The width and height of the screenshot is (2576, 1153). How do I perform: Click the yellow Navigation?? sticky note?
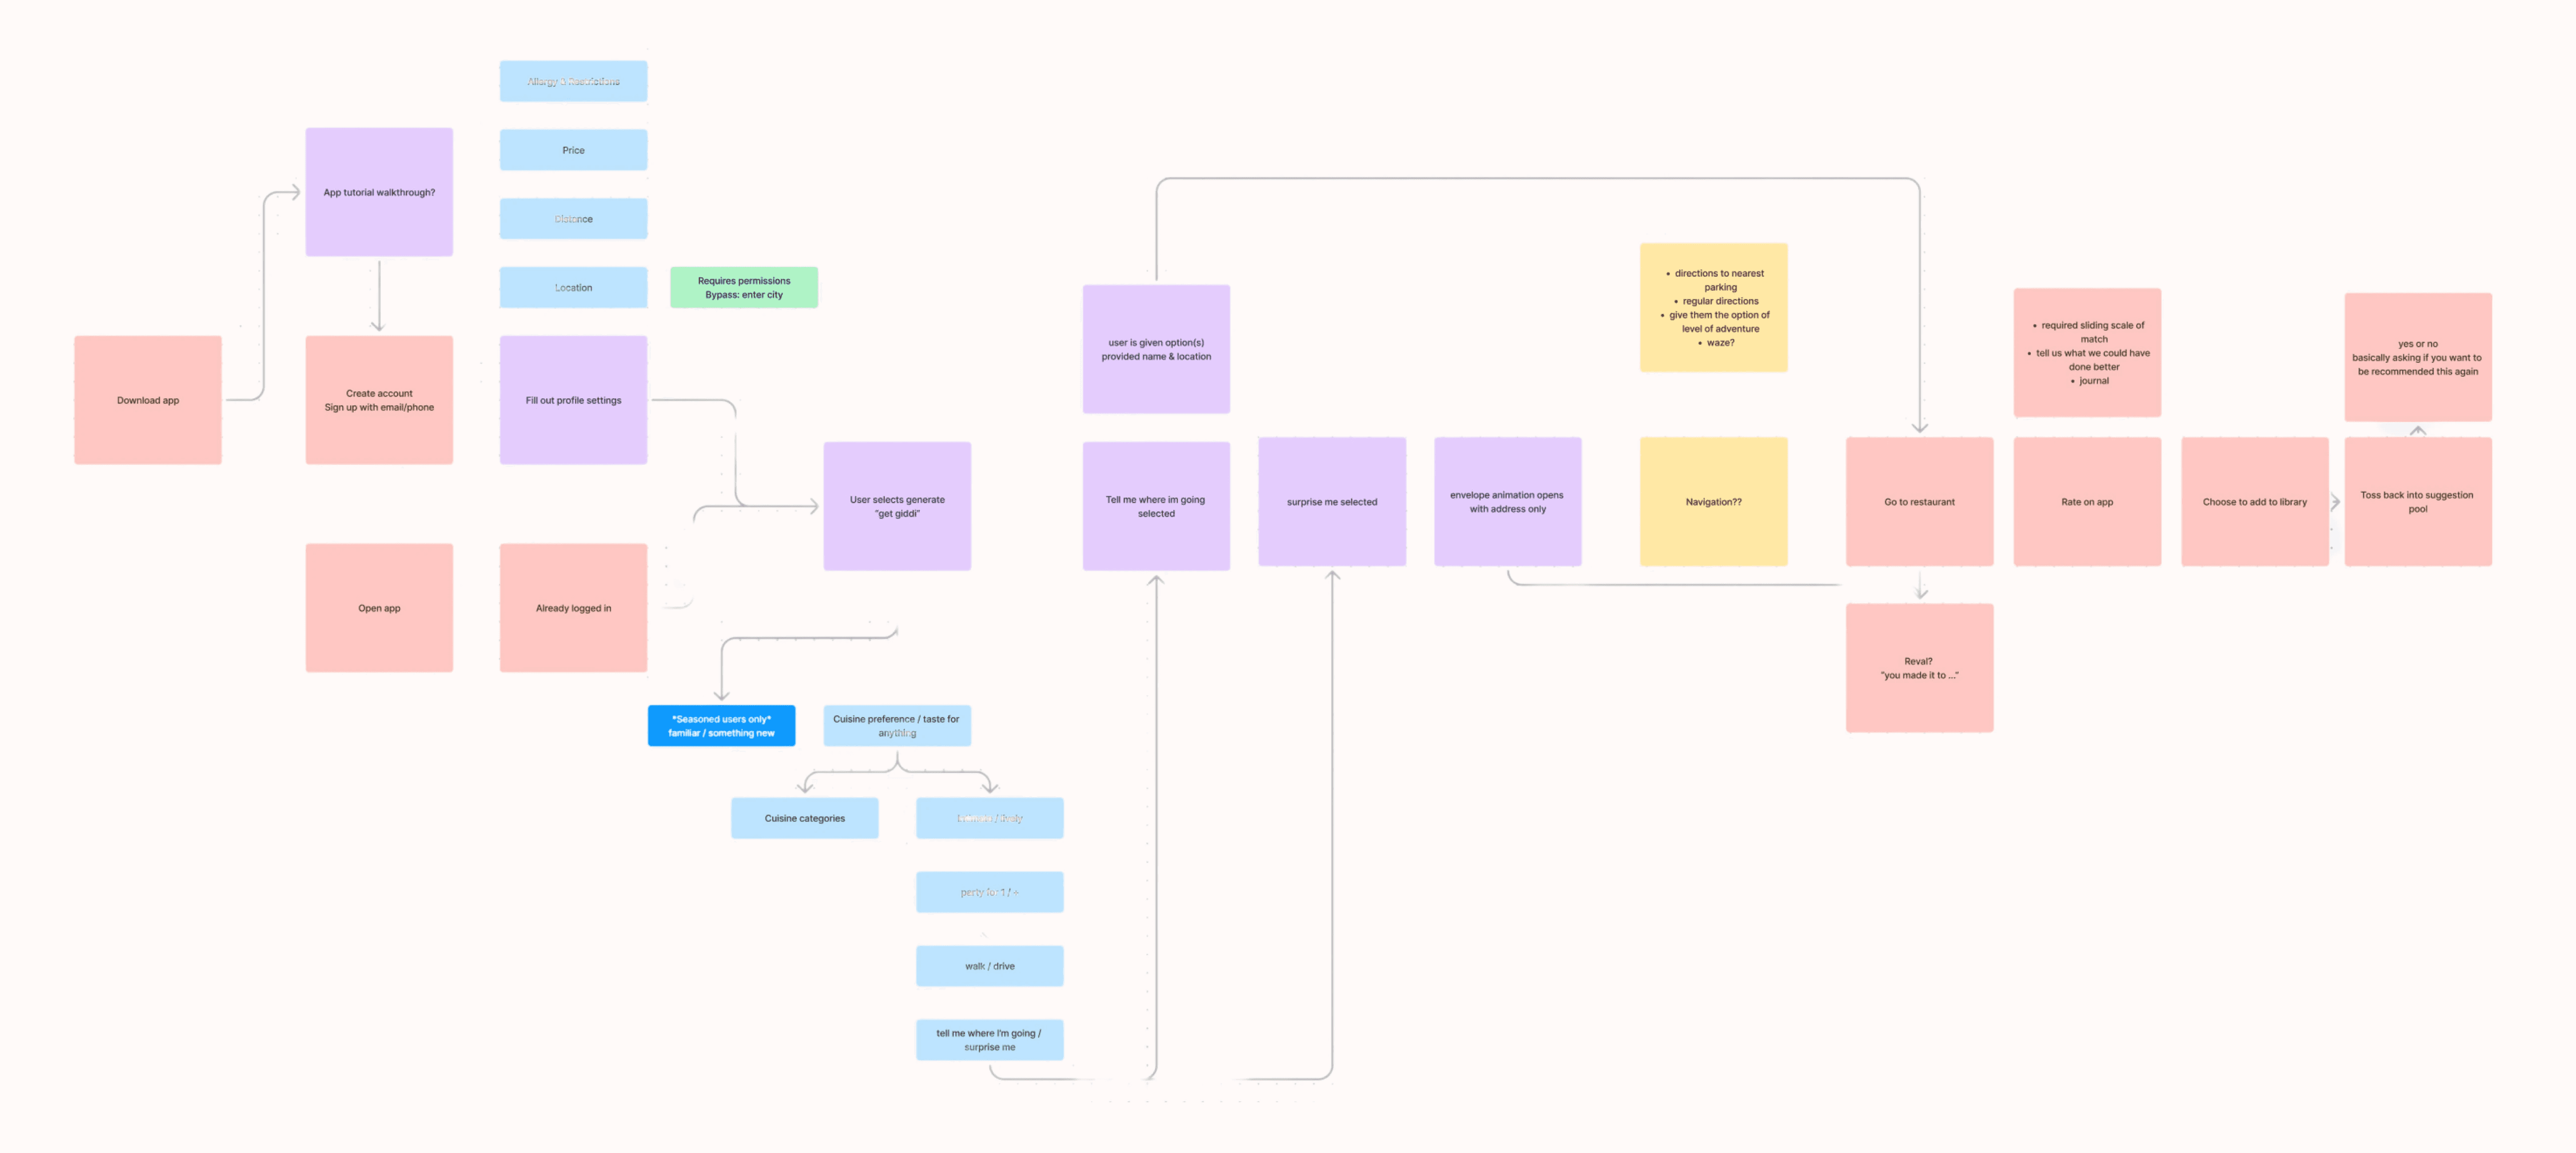click(1713, 502)
